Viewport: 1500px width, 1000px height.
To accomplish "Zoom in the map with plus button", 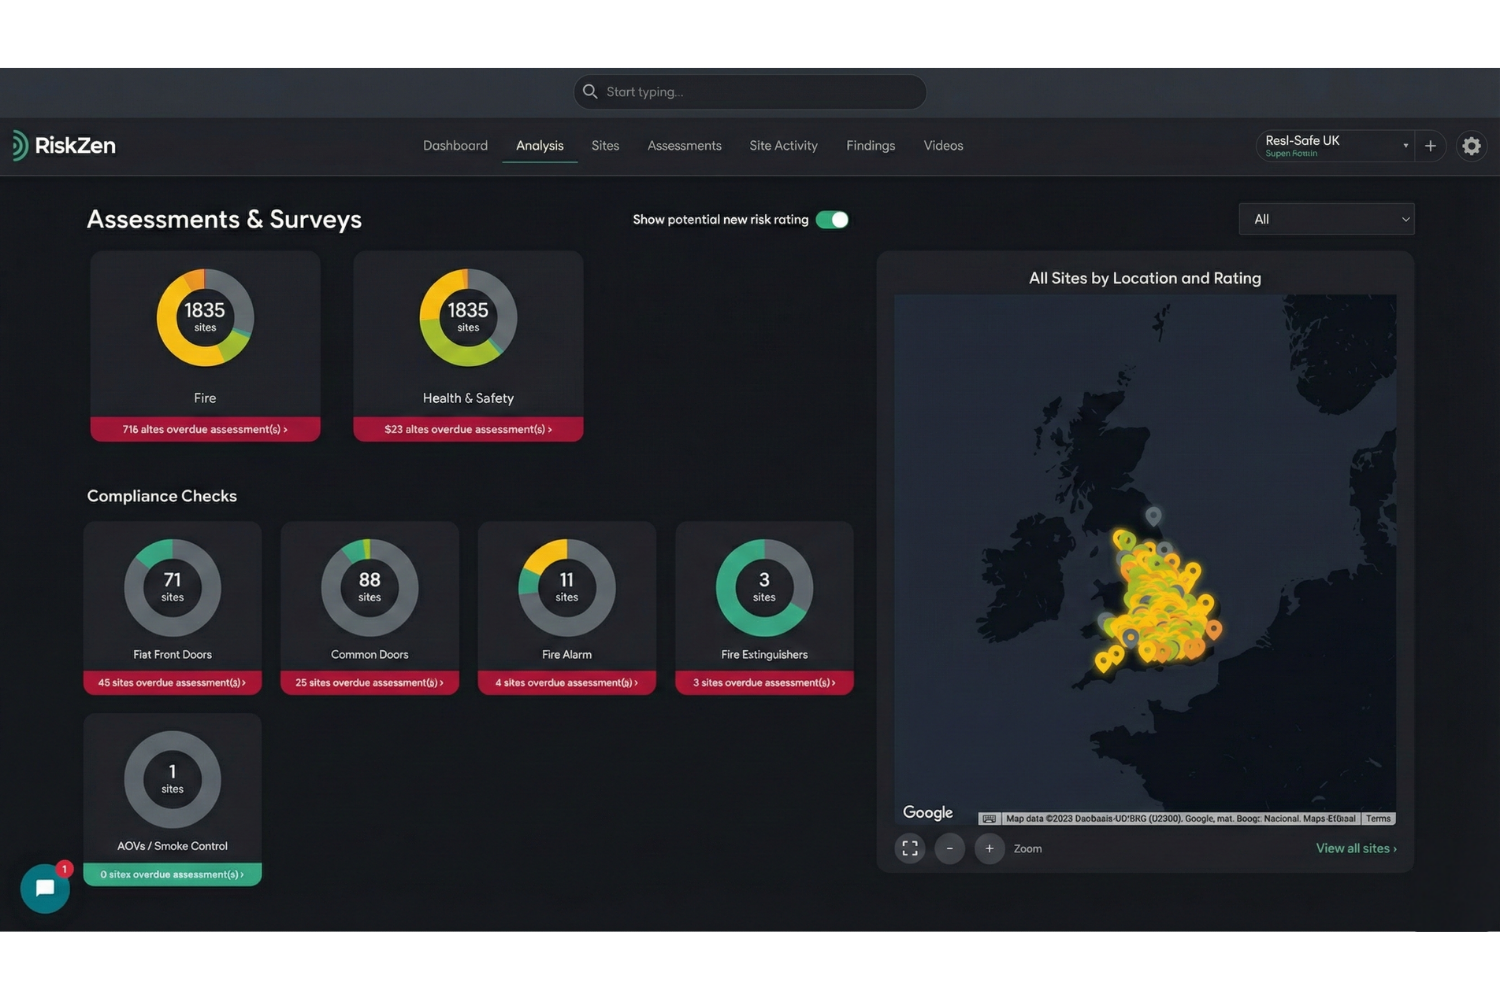I will click(x=989, y=848).
